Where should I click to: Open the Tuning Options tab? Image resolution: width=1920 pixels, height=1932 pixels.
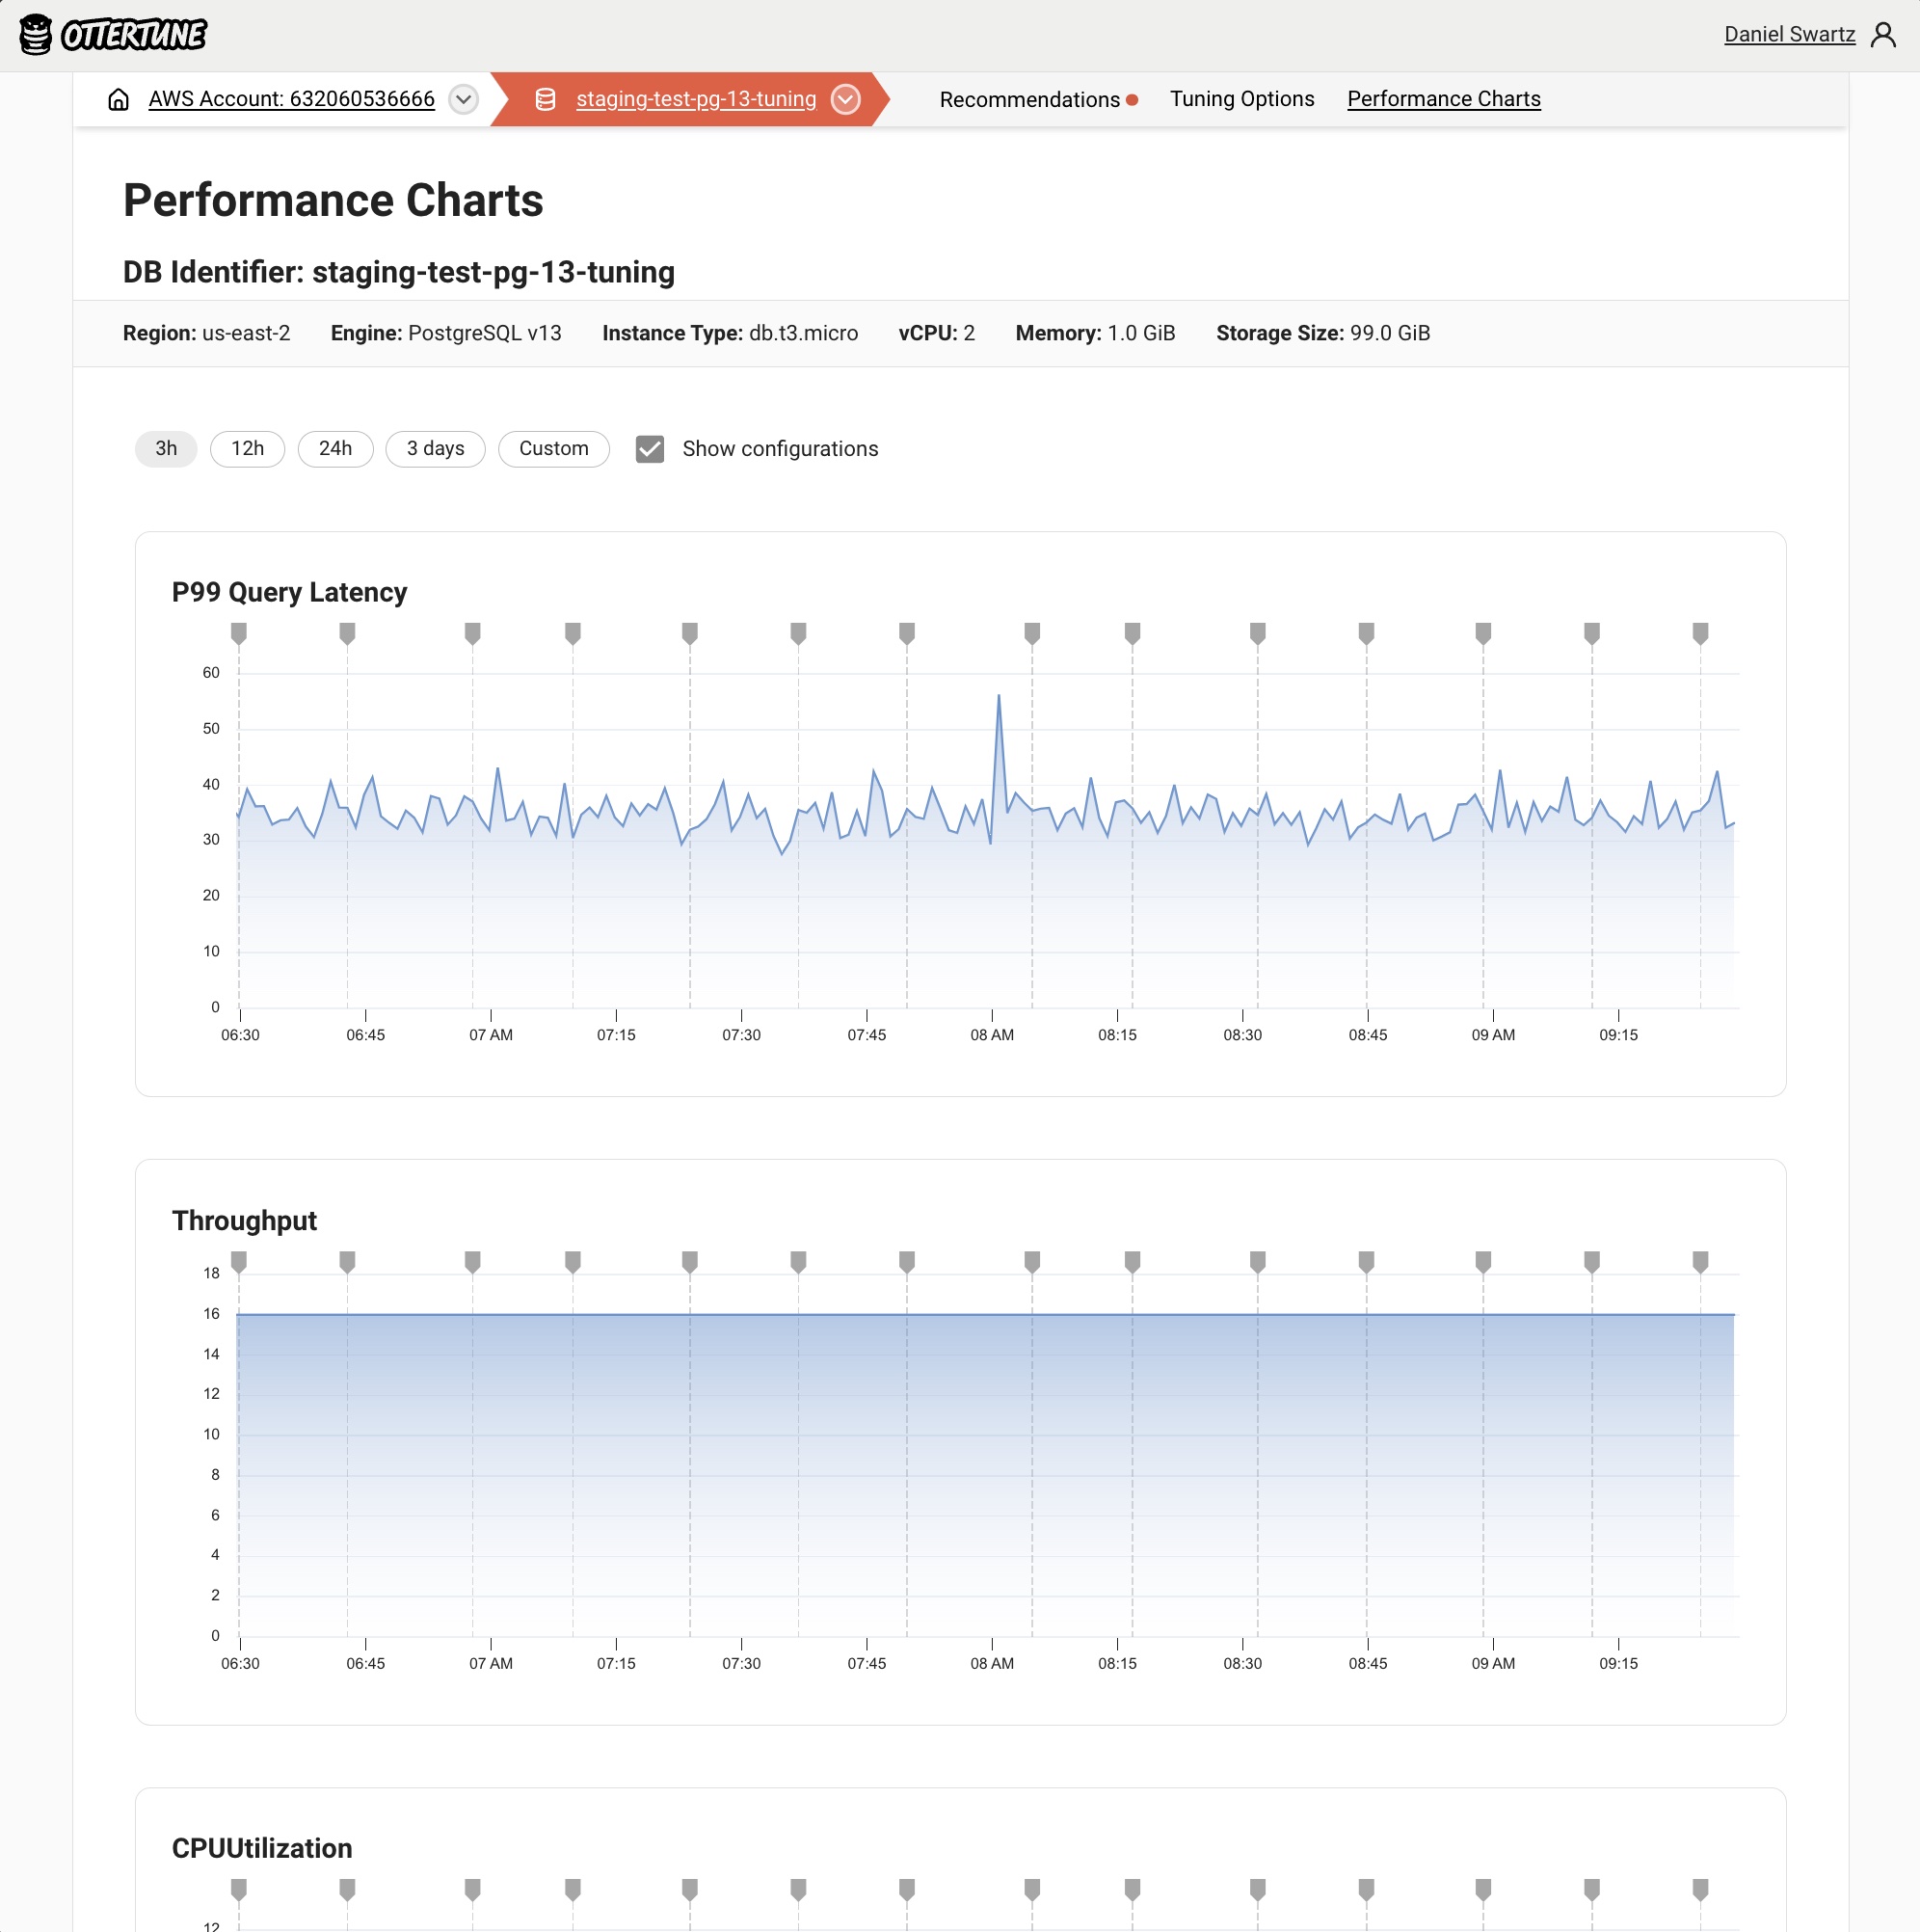point(1242,99)
